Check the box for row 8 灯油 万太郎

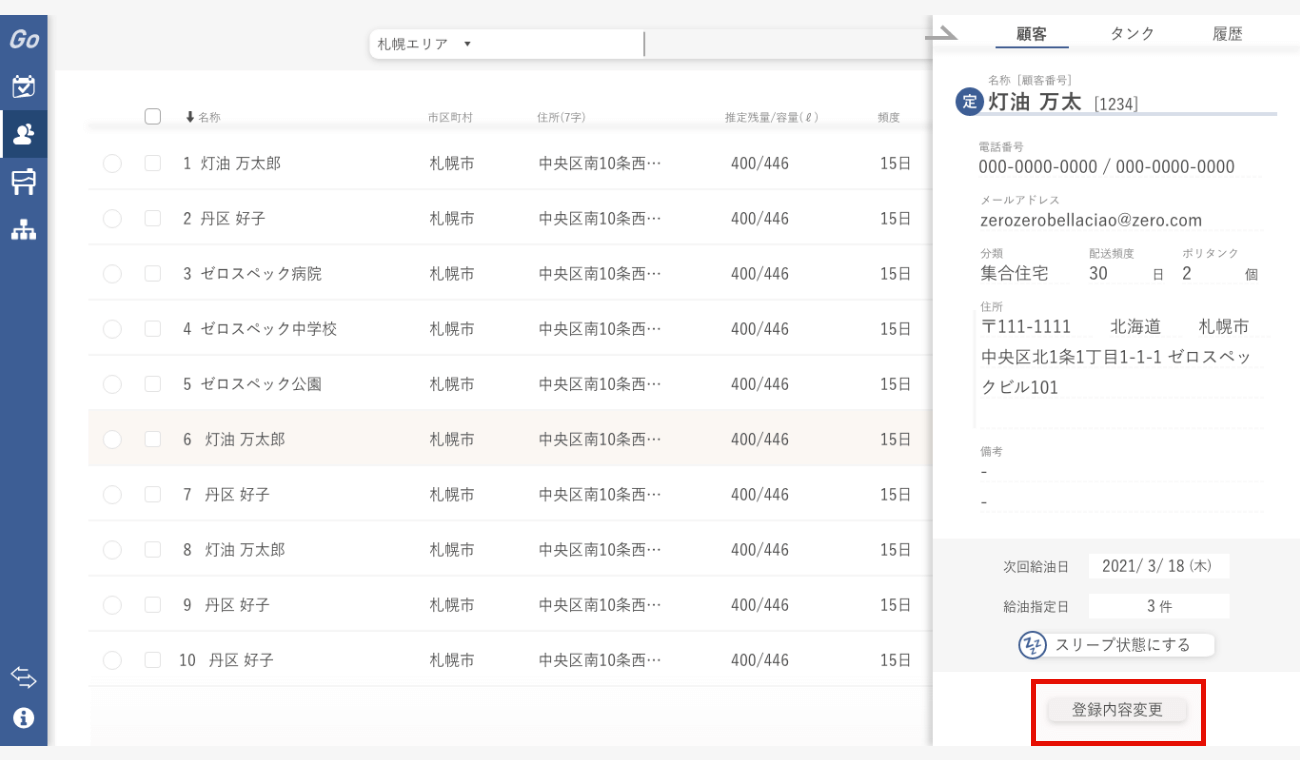pos(153,549)
